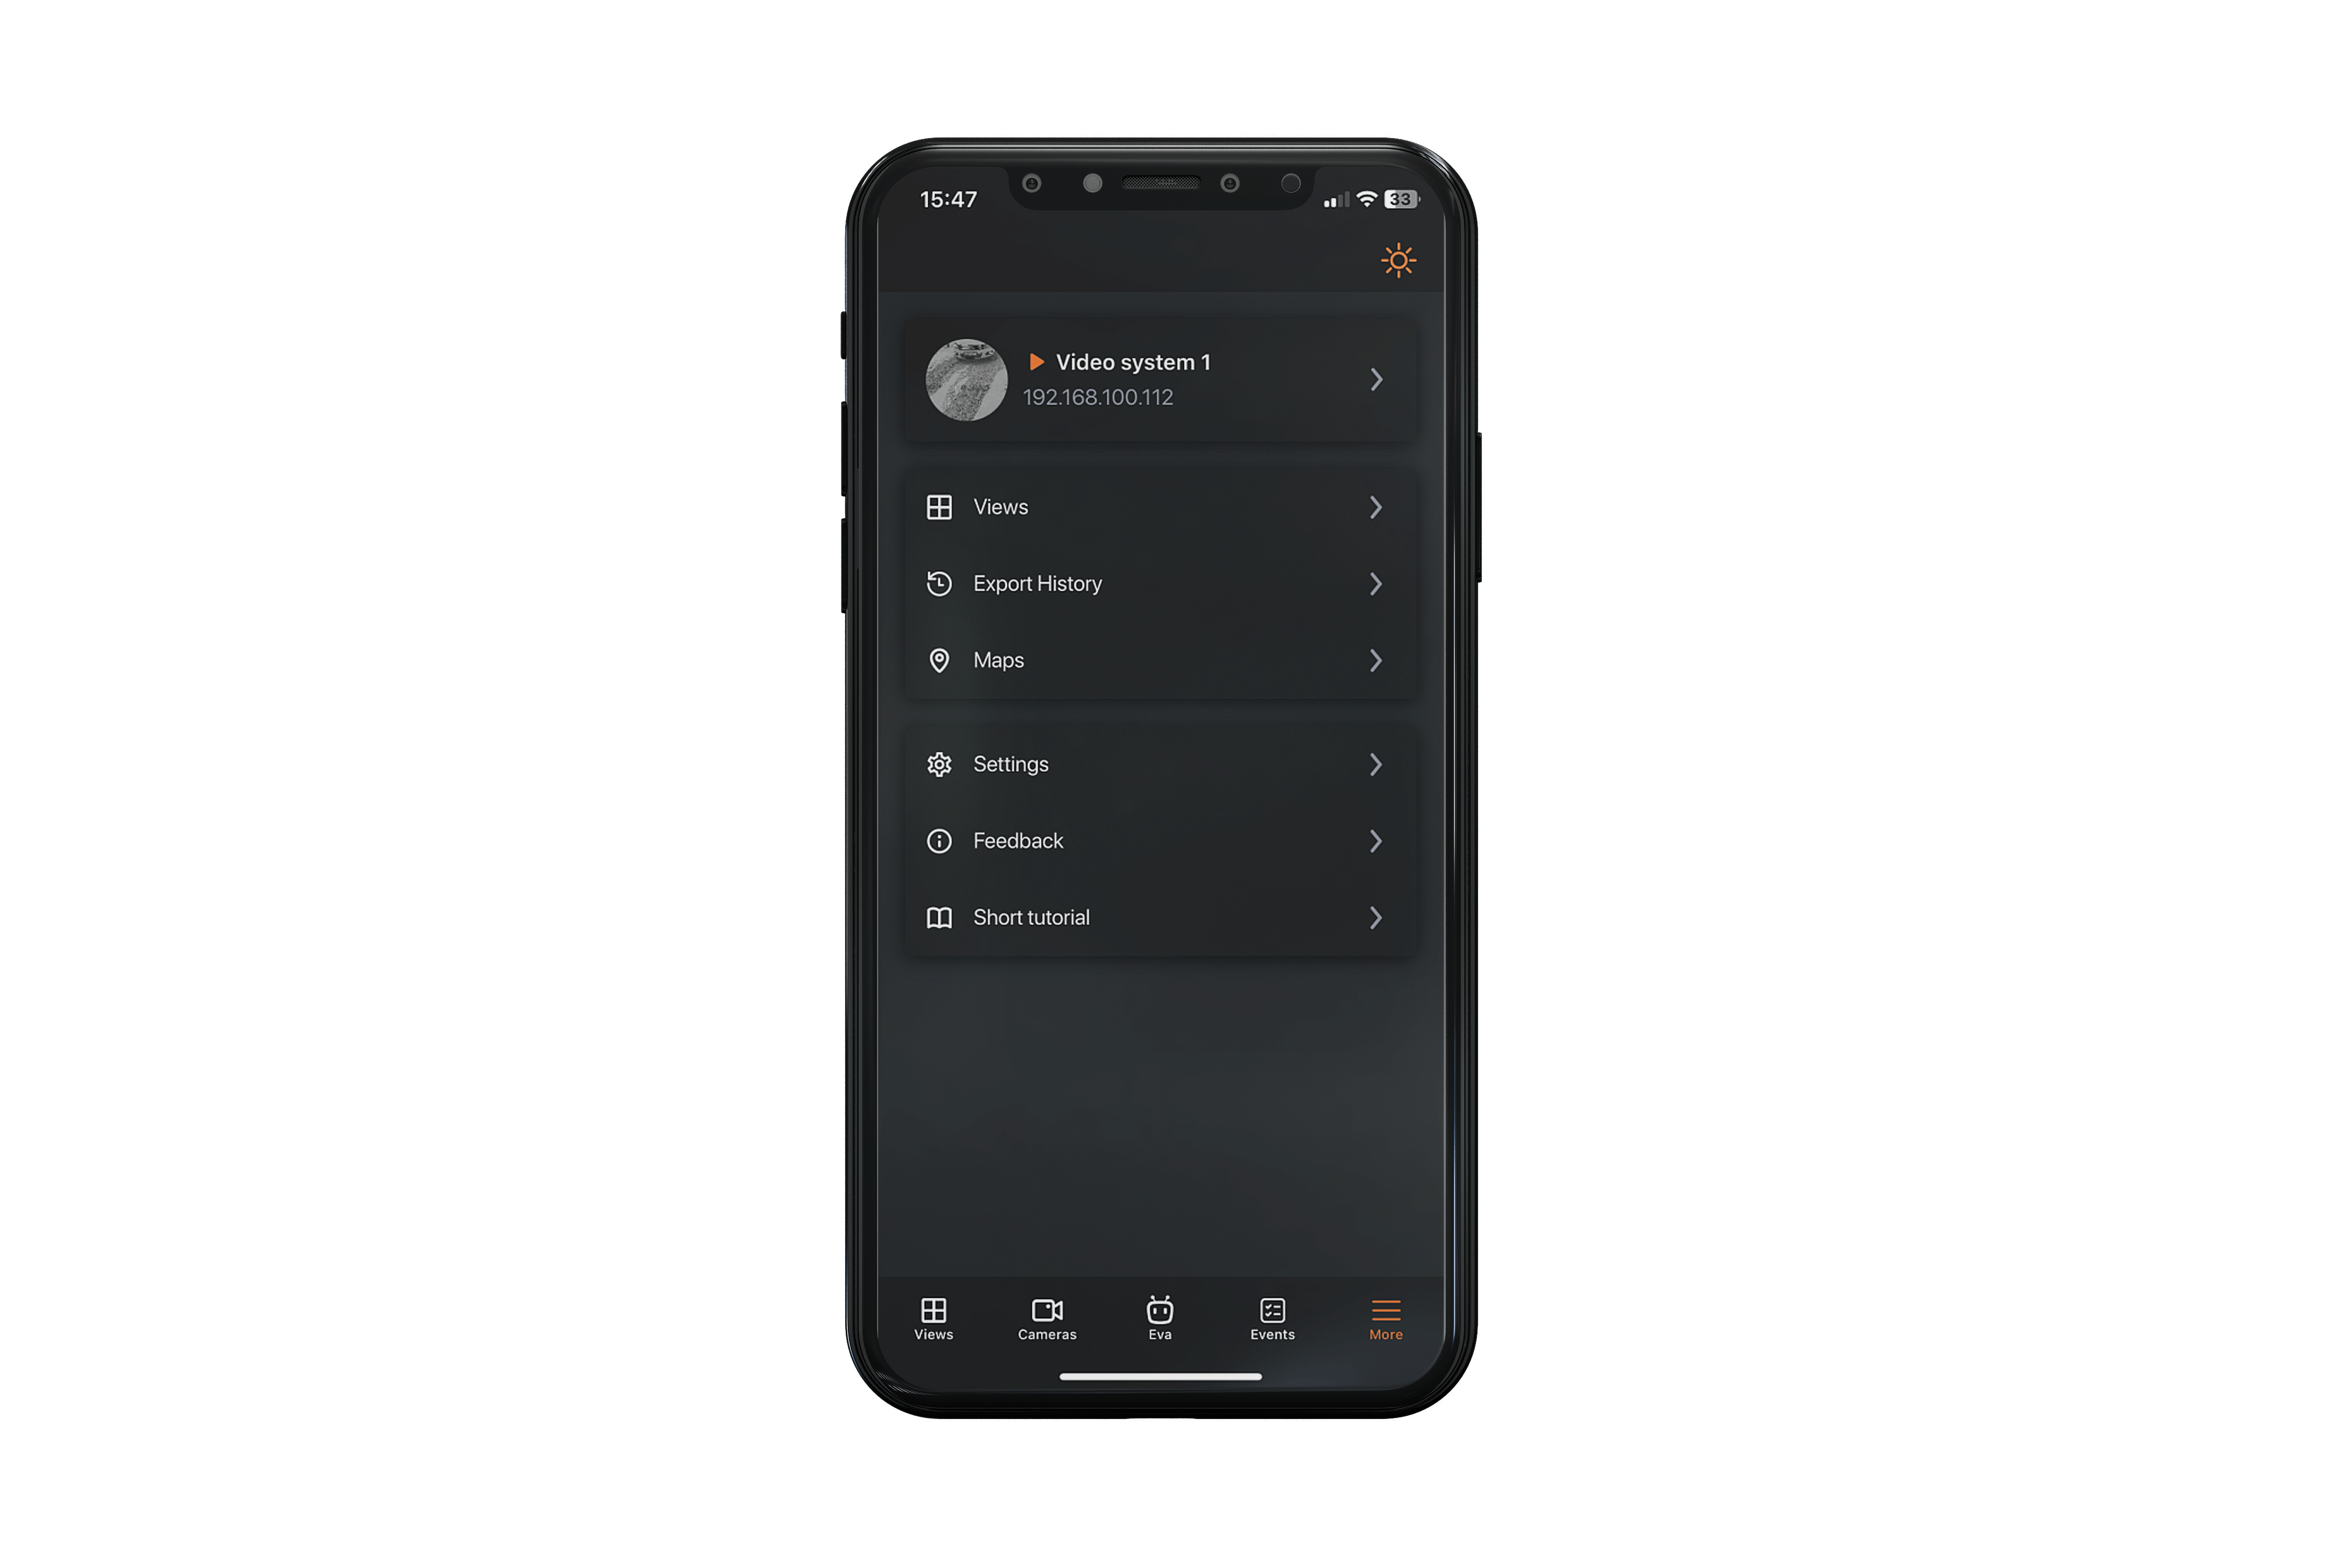The height and width of the screenshot is (1568, 2352).
Task: Open Short tutorial section
Action: click(x=1155, y=917)
